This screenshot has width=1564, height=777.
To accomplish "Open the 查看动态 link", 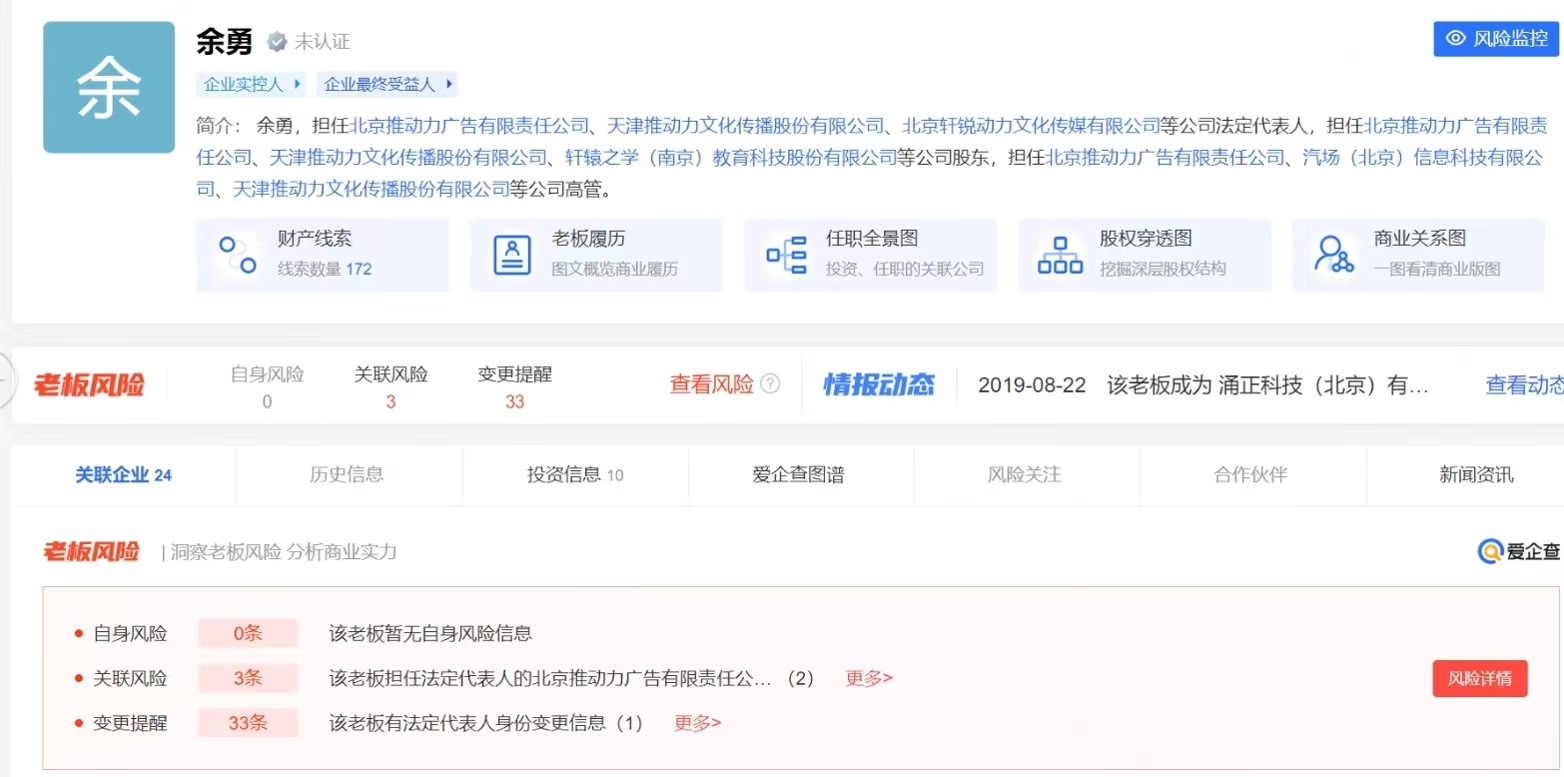I will tap(1524, 385).
